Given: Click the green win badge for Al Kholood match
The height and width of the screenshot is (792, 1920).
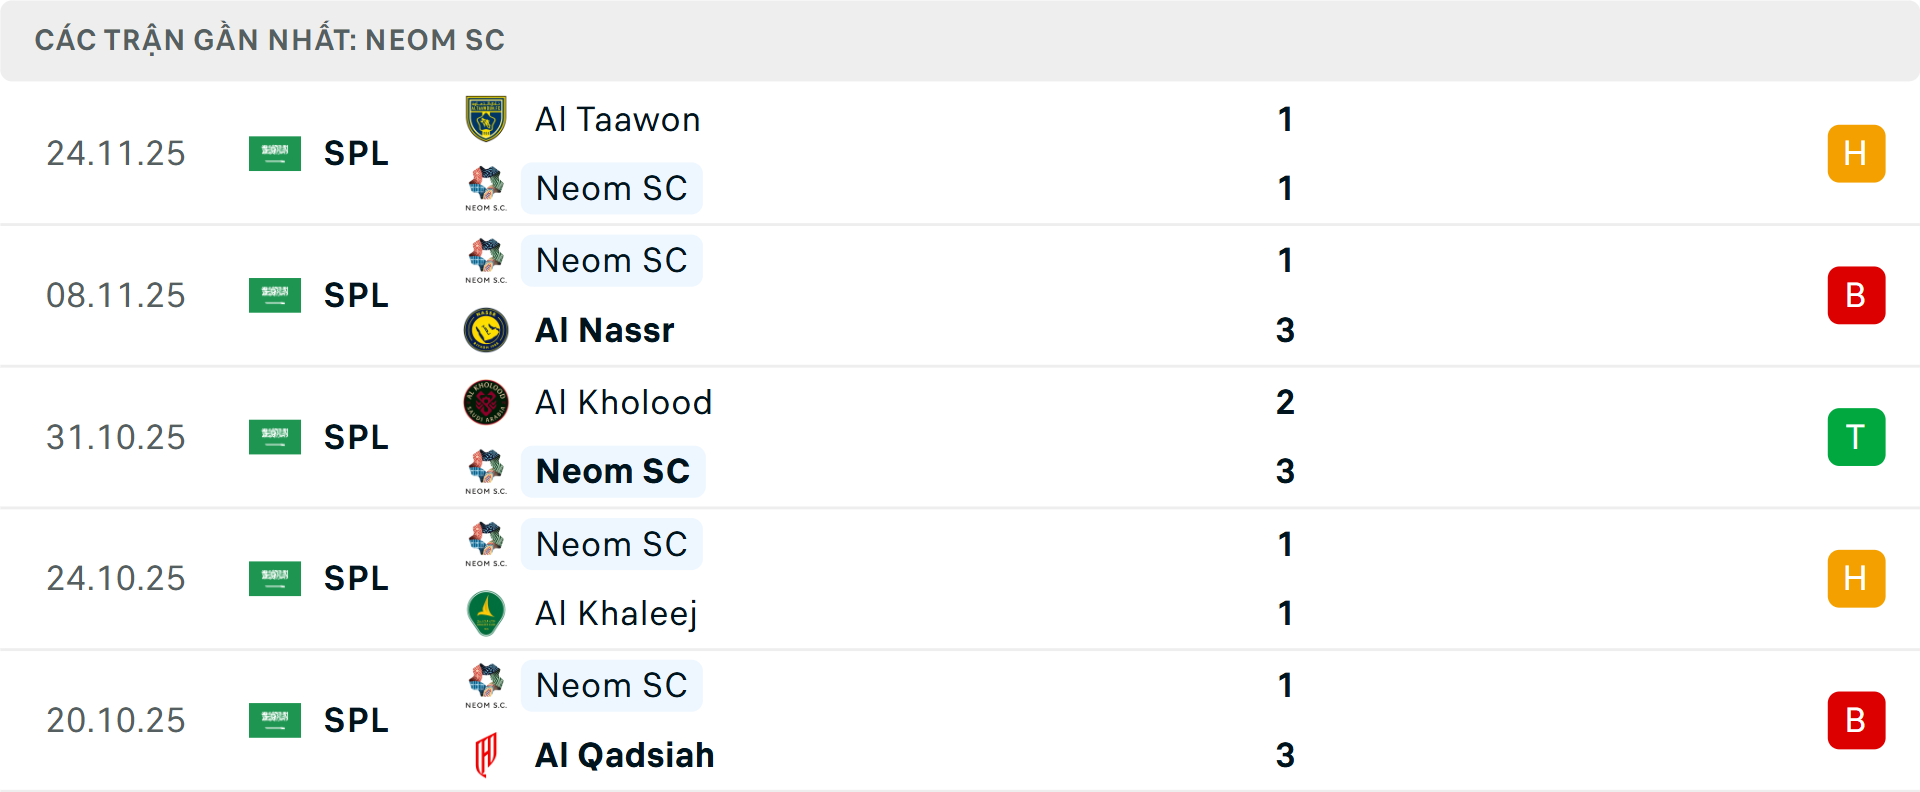Looking at the screenshot, I should pyautogui.click(x=1856, y=437).
